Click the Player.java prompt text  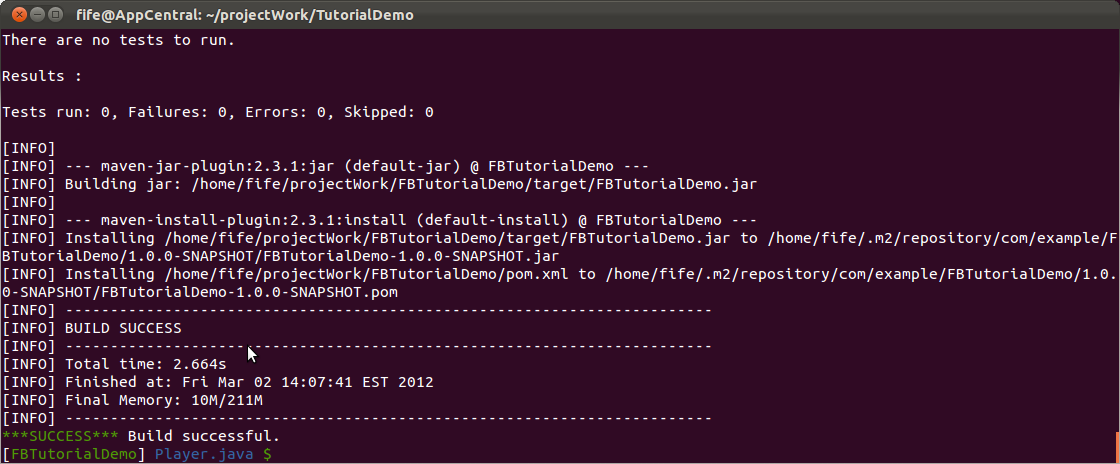[x=204, y=454]
